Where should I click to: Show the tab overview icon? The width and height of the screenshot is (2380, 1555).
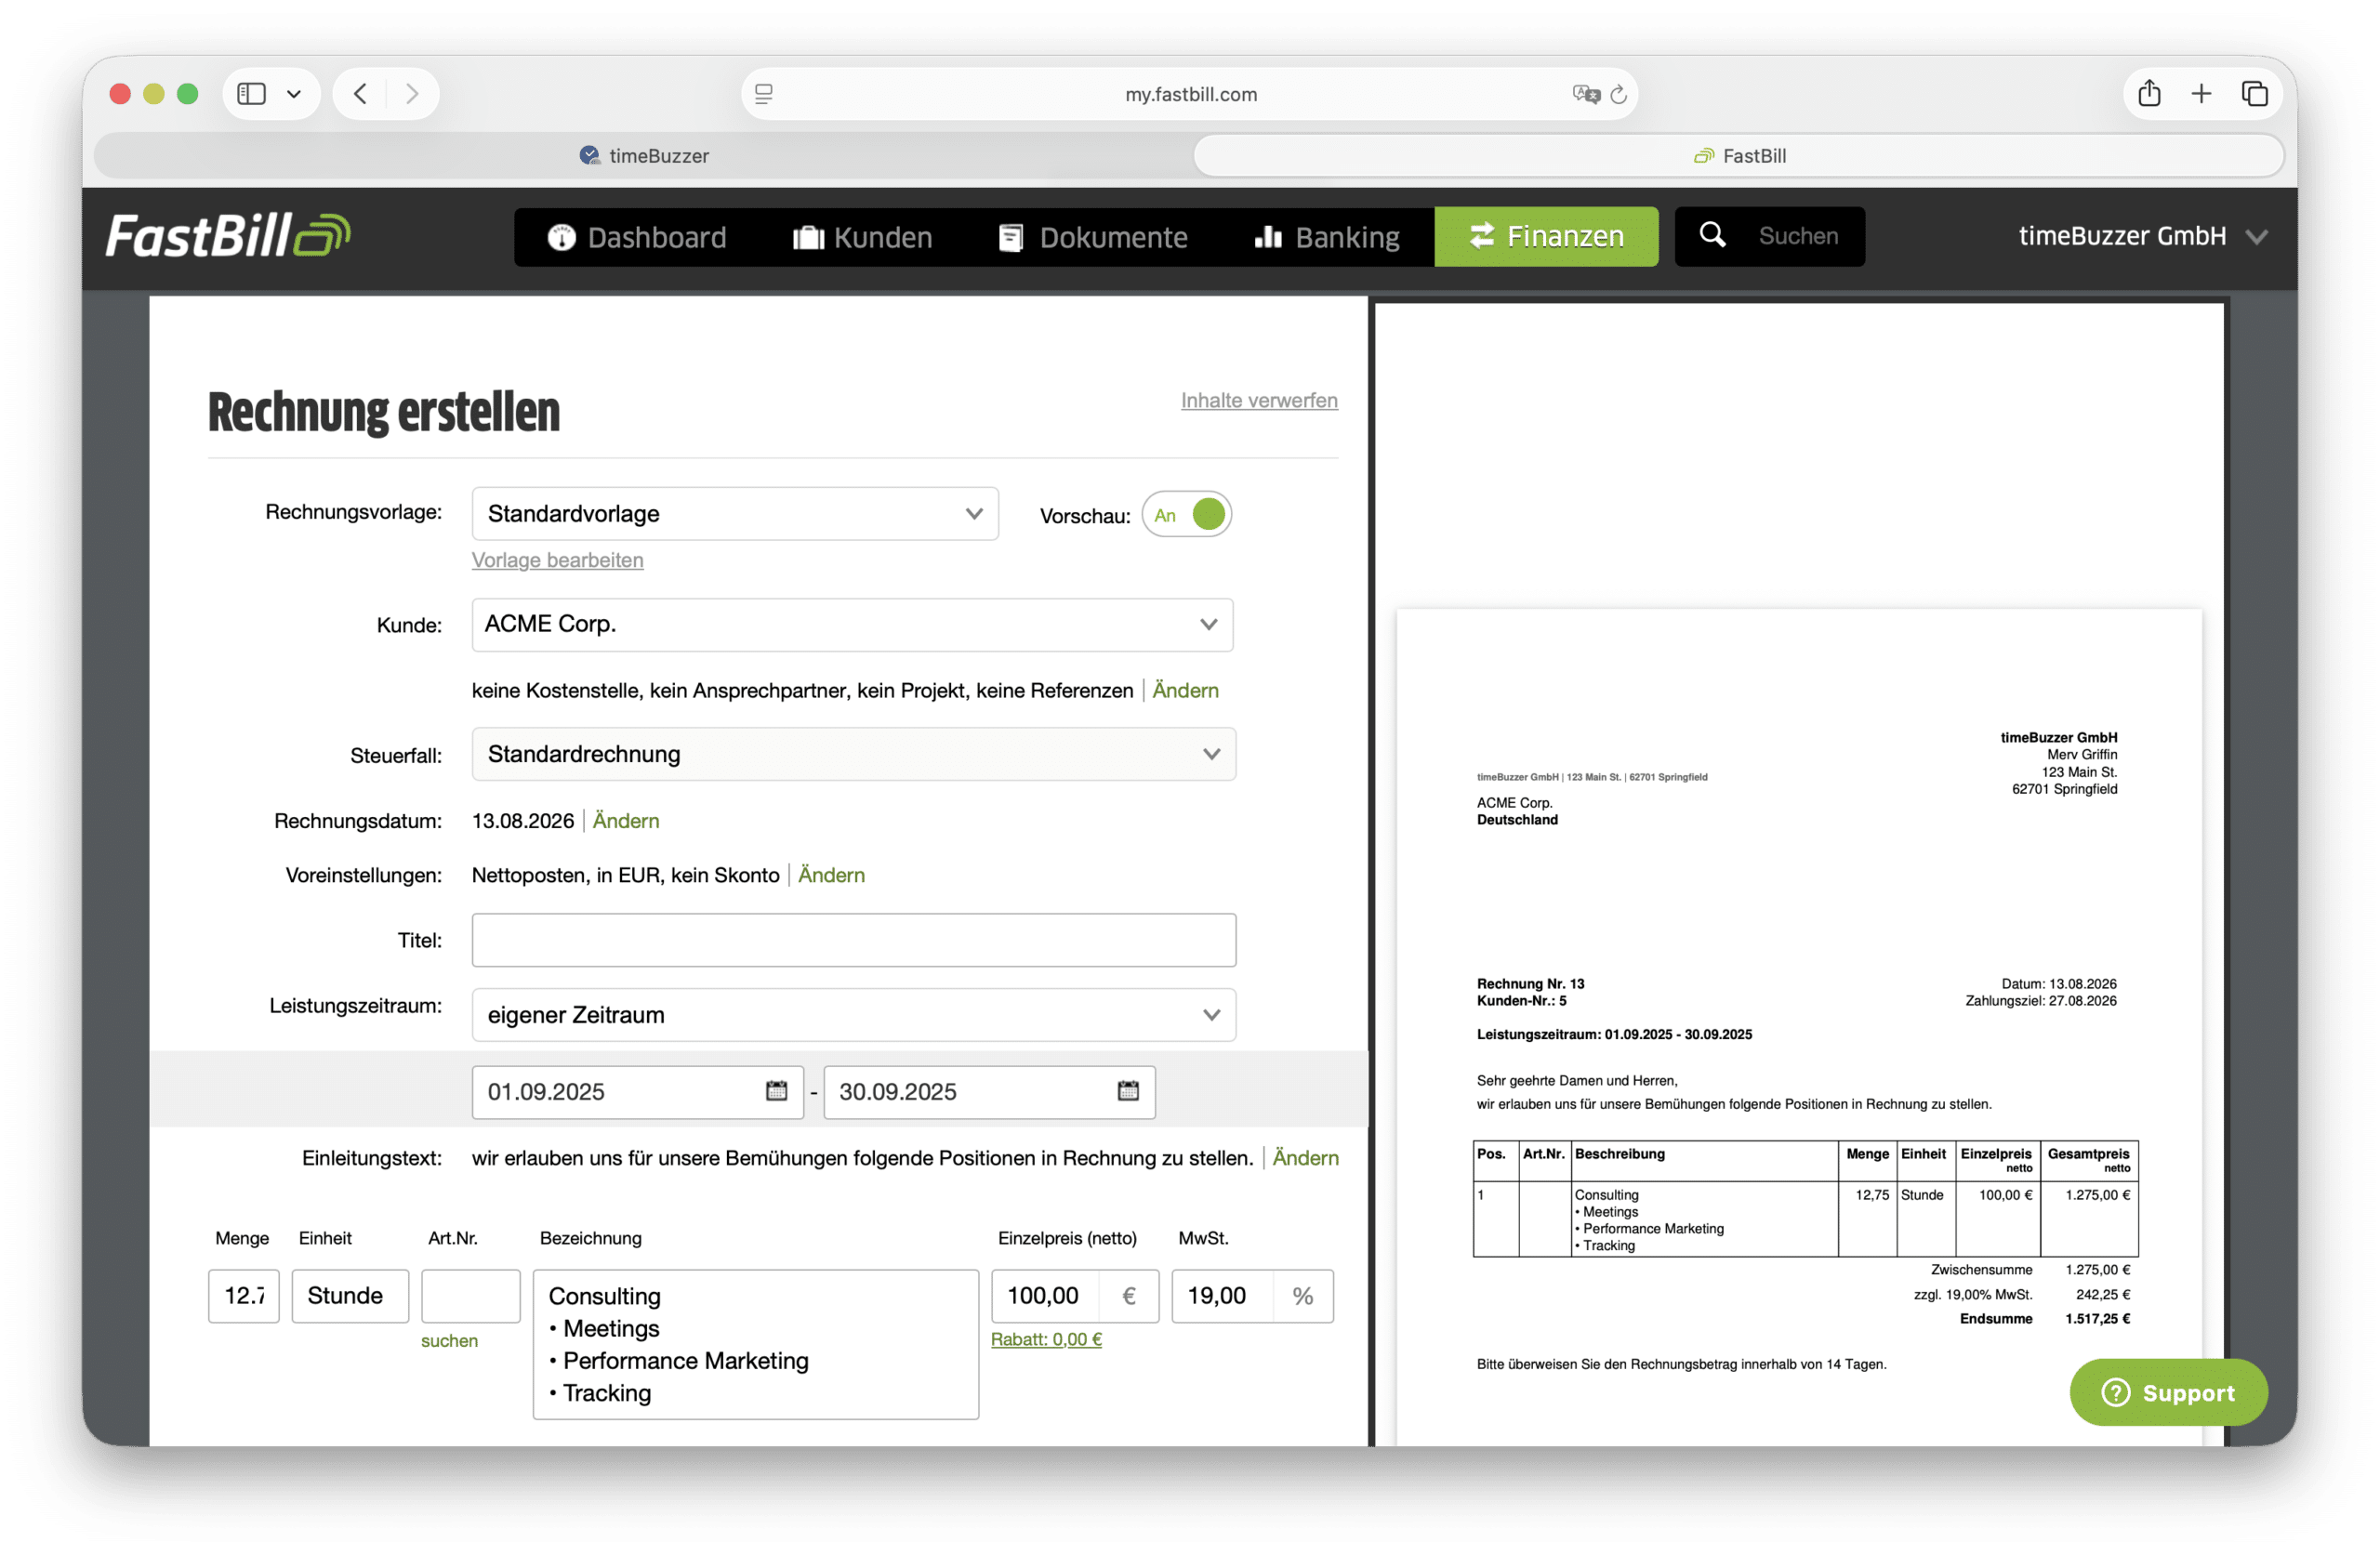point(2254,94)
